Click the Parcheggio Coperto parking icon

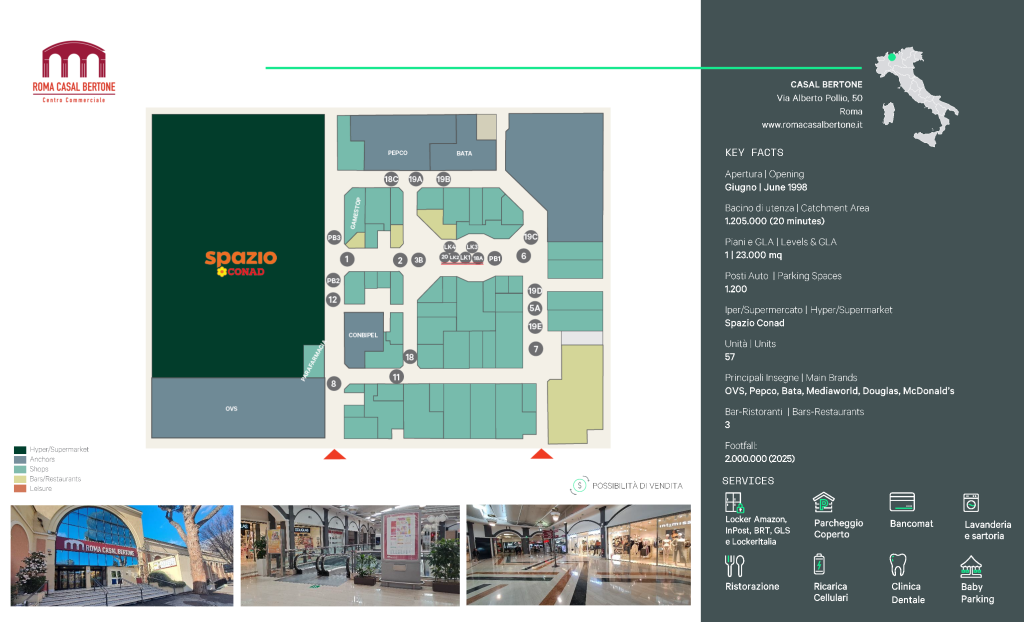tap(824, 502)
